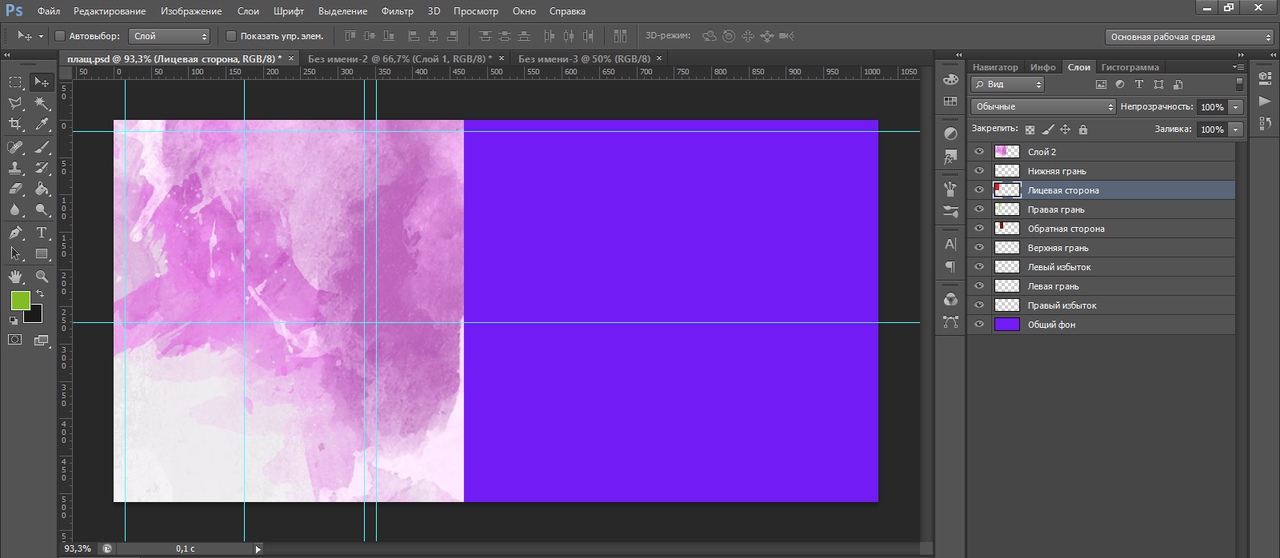This screenshot has height=558, width=1280.
Task: Select the Horizontal Type tool
Action: pos(42,233)
